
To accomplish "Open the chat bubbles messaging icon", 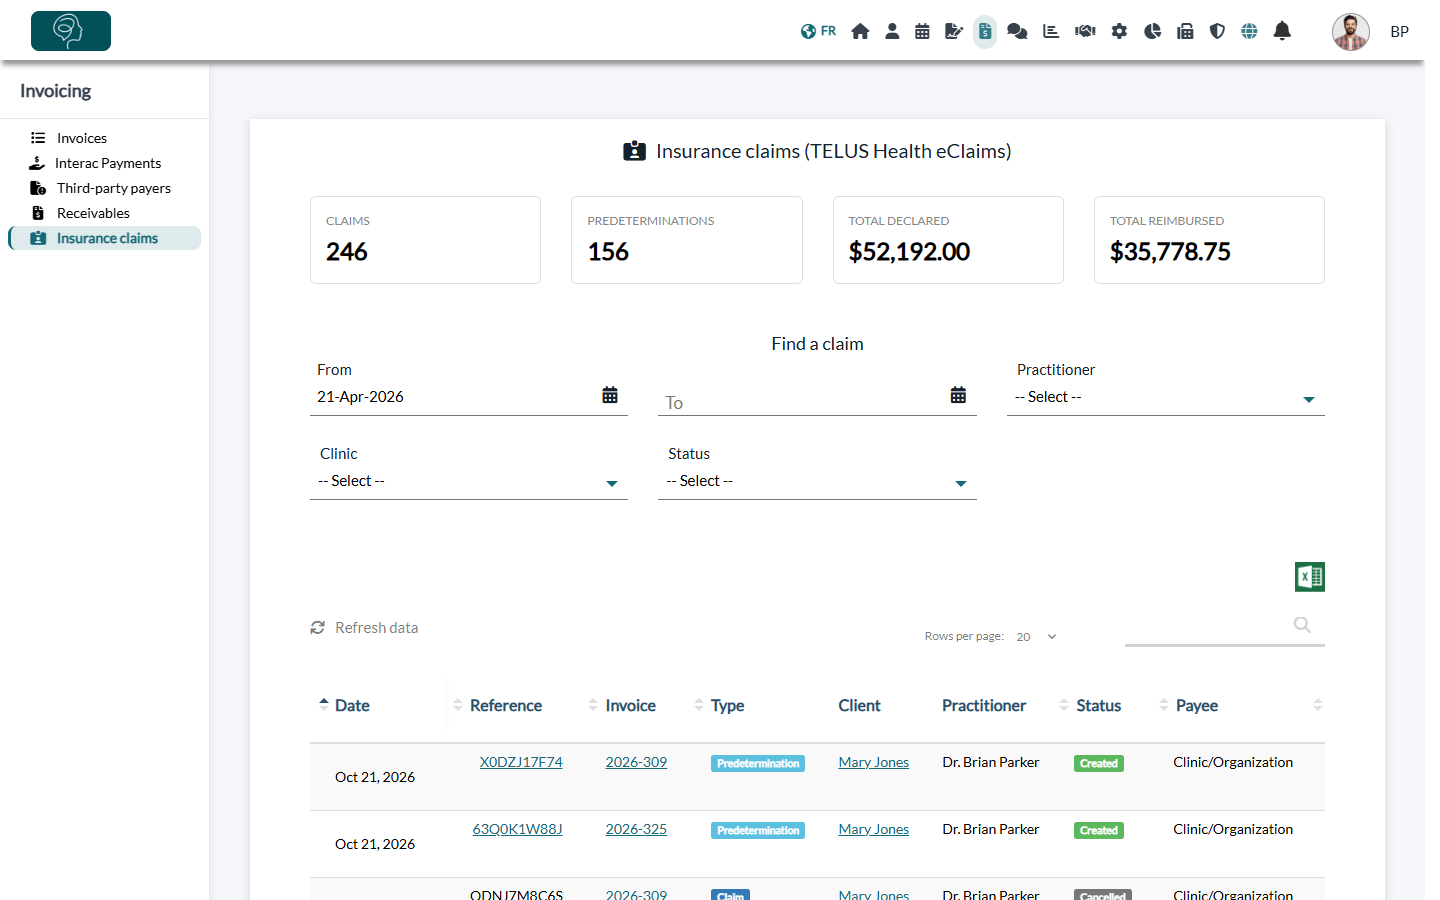I will coord(1017,31).
